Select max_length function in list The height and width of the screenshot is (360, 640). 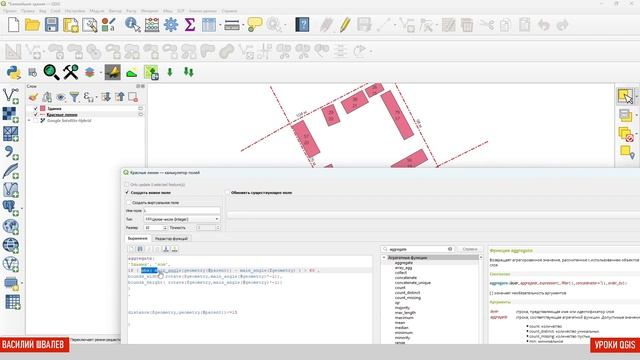[x=405, y=313]
